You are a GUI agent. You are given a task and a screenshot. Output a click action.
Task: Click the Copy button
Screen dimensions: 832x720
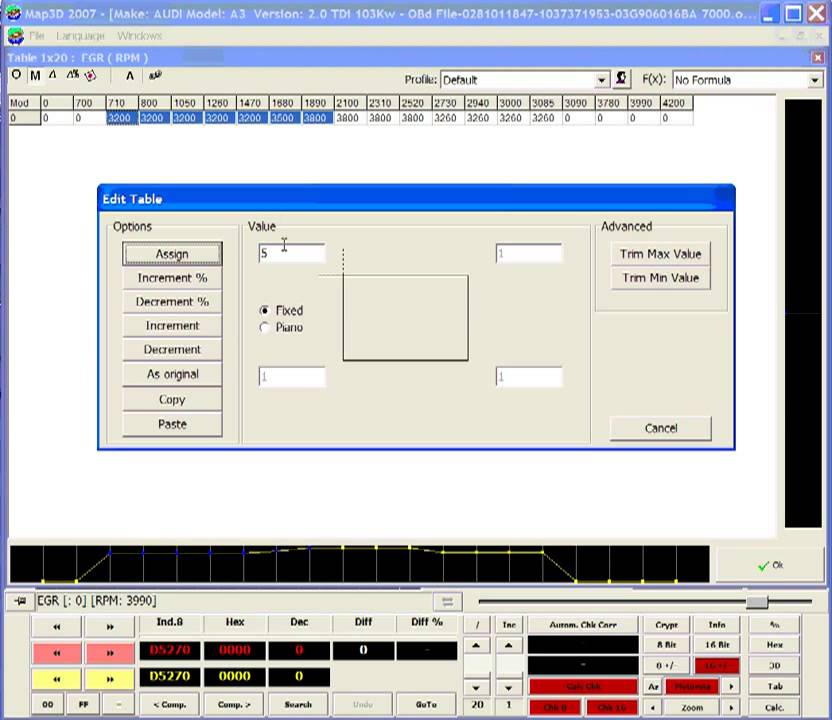pos(172,400)
